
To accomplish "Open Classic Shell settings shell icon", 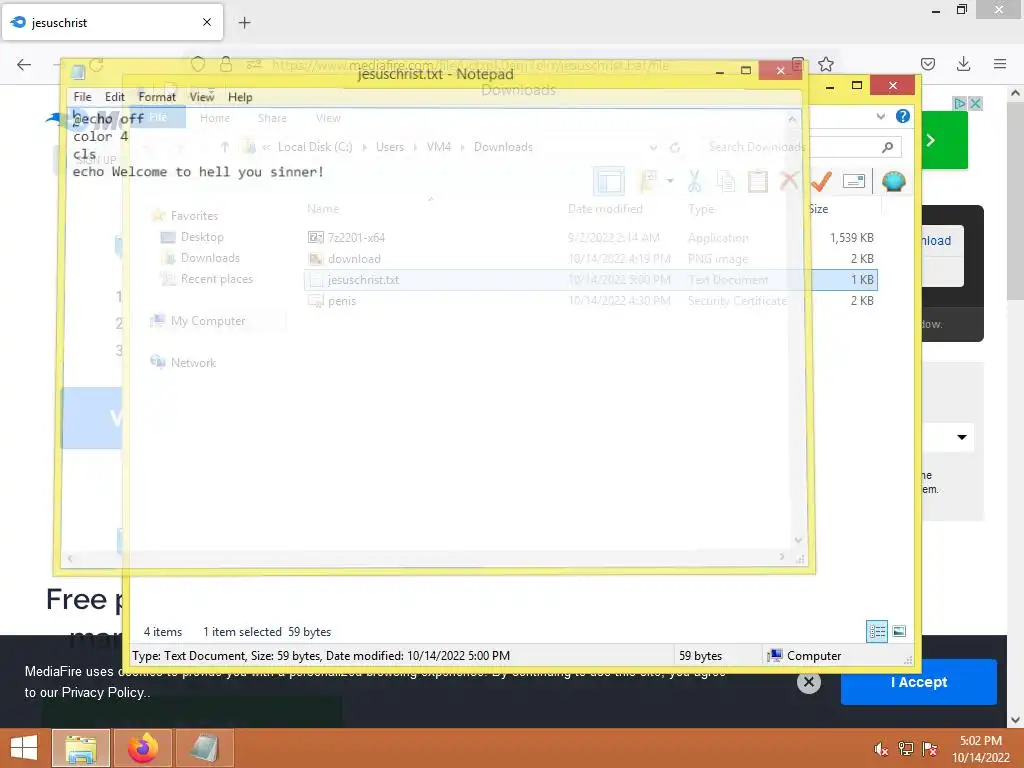I will 893,181.
